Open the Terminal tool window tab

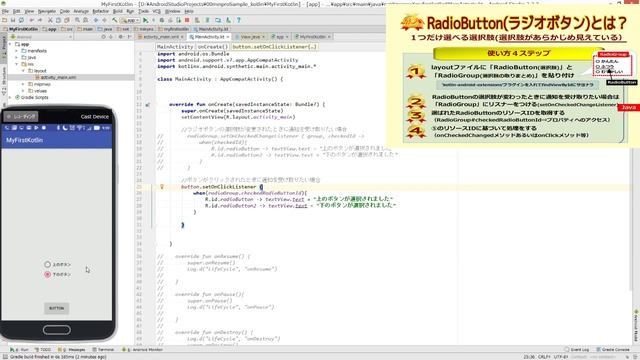(x=103, y=350)
